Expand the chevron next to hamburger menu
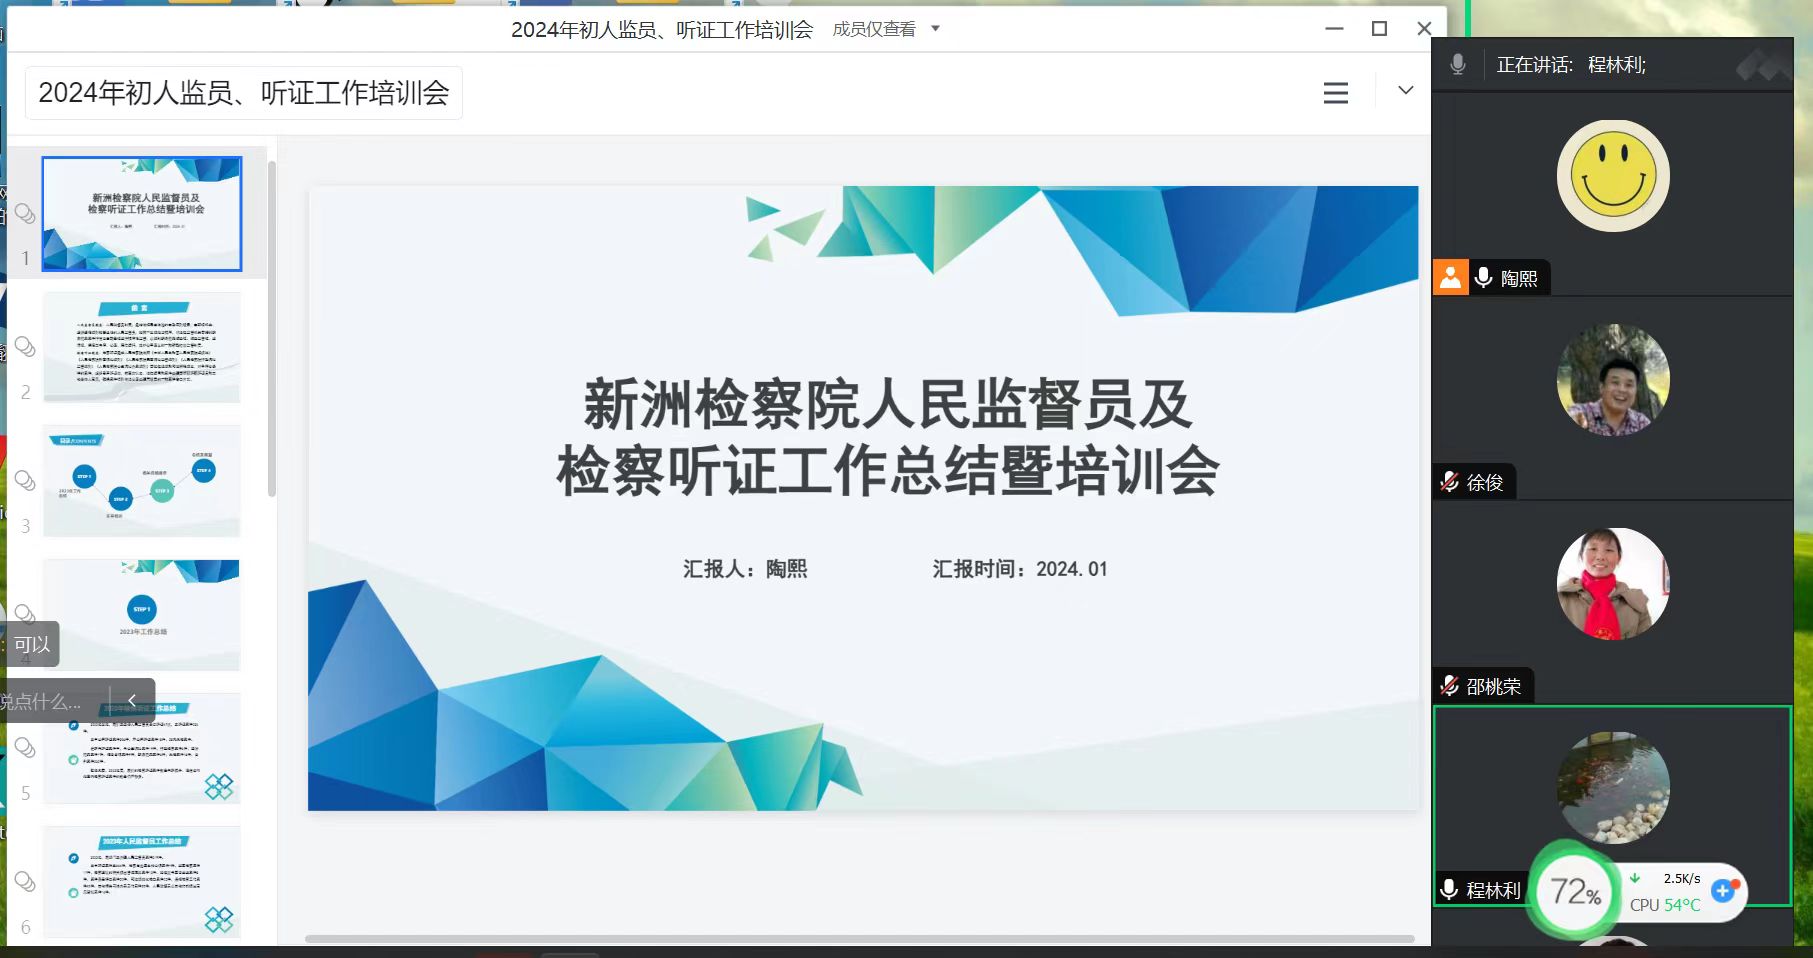This screenshot has width=1813, height=958. point(1405,91)
